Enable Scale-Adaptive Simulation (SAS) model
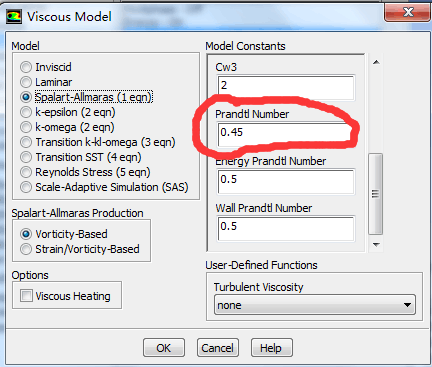The width and height of the screenshot is (432, 367). click(26, 187)
